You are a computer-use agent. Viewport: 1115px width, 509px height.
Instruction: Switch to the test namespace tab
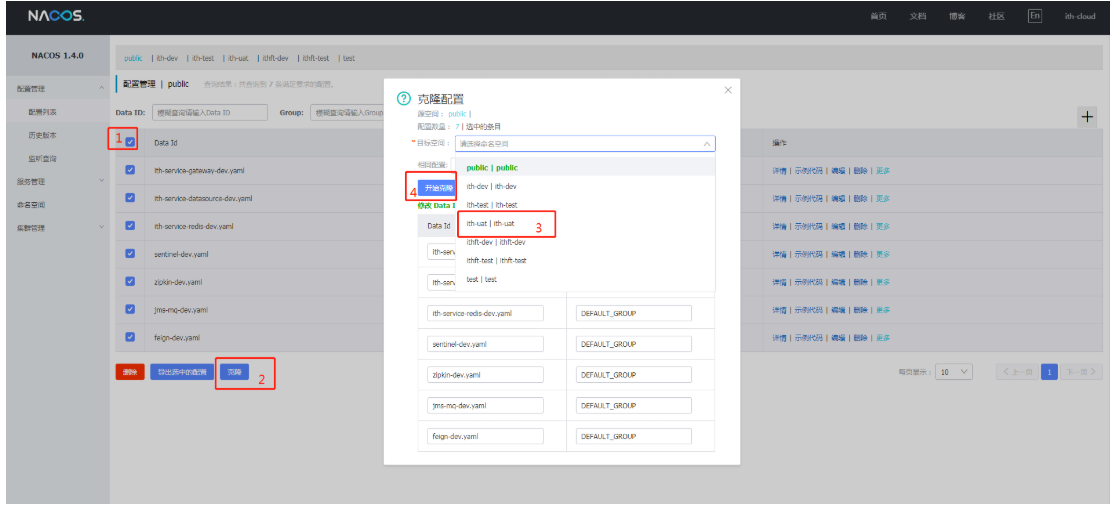click(349, 58)
